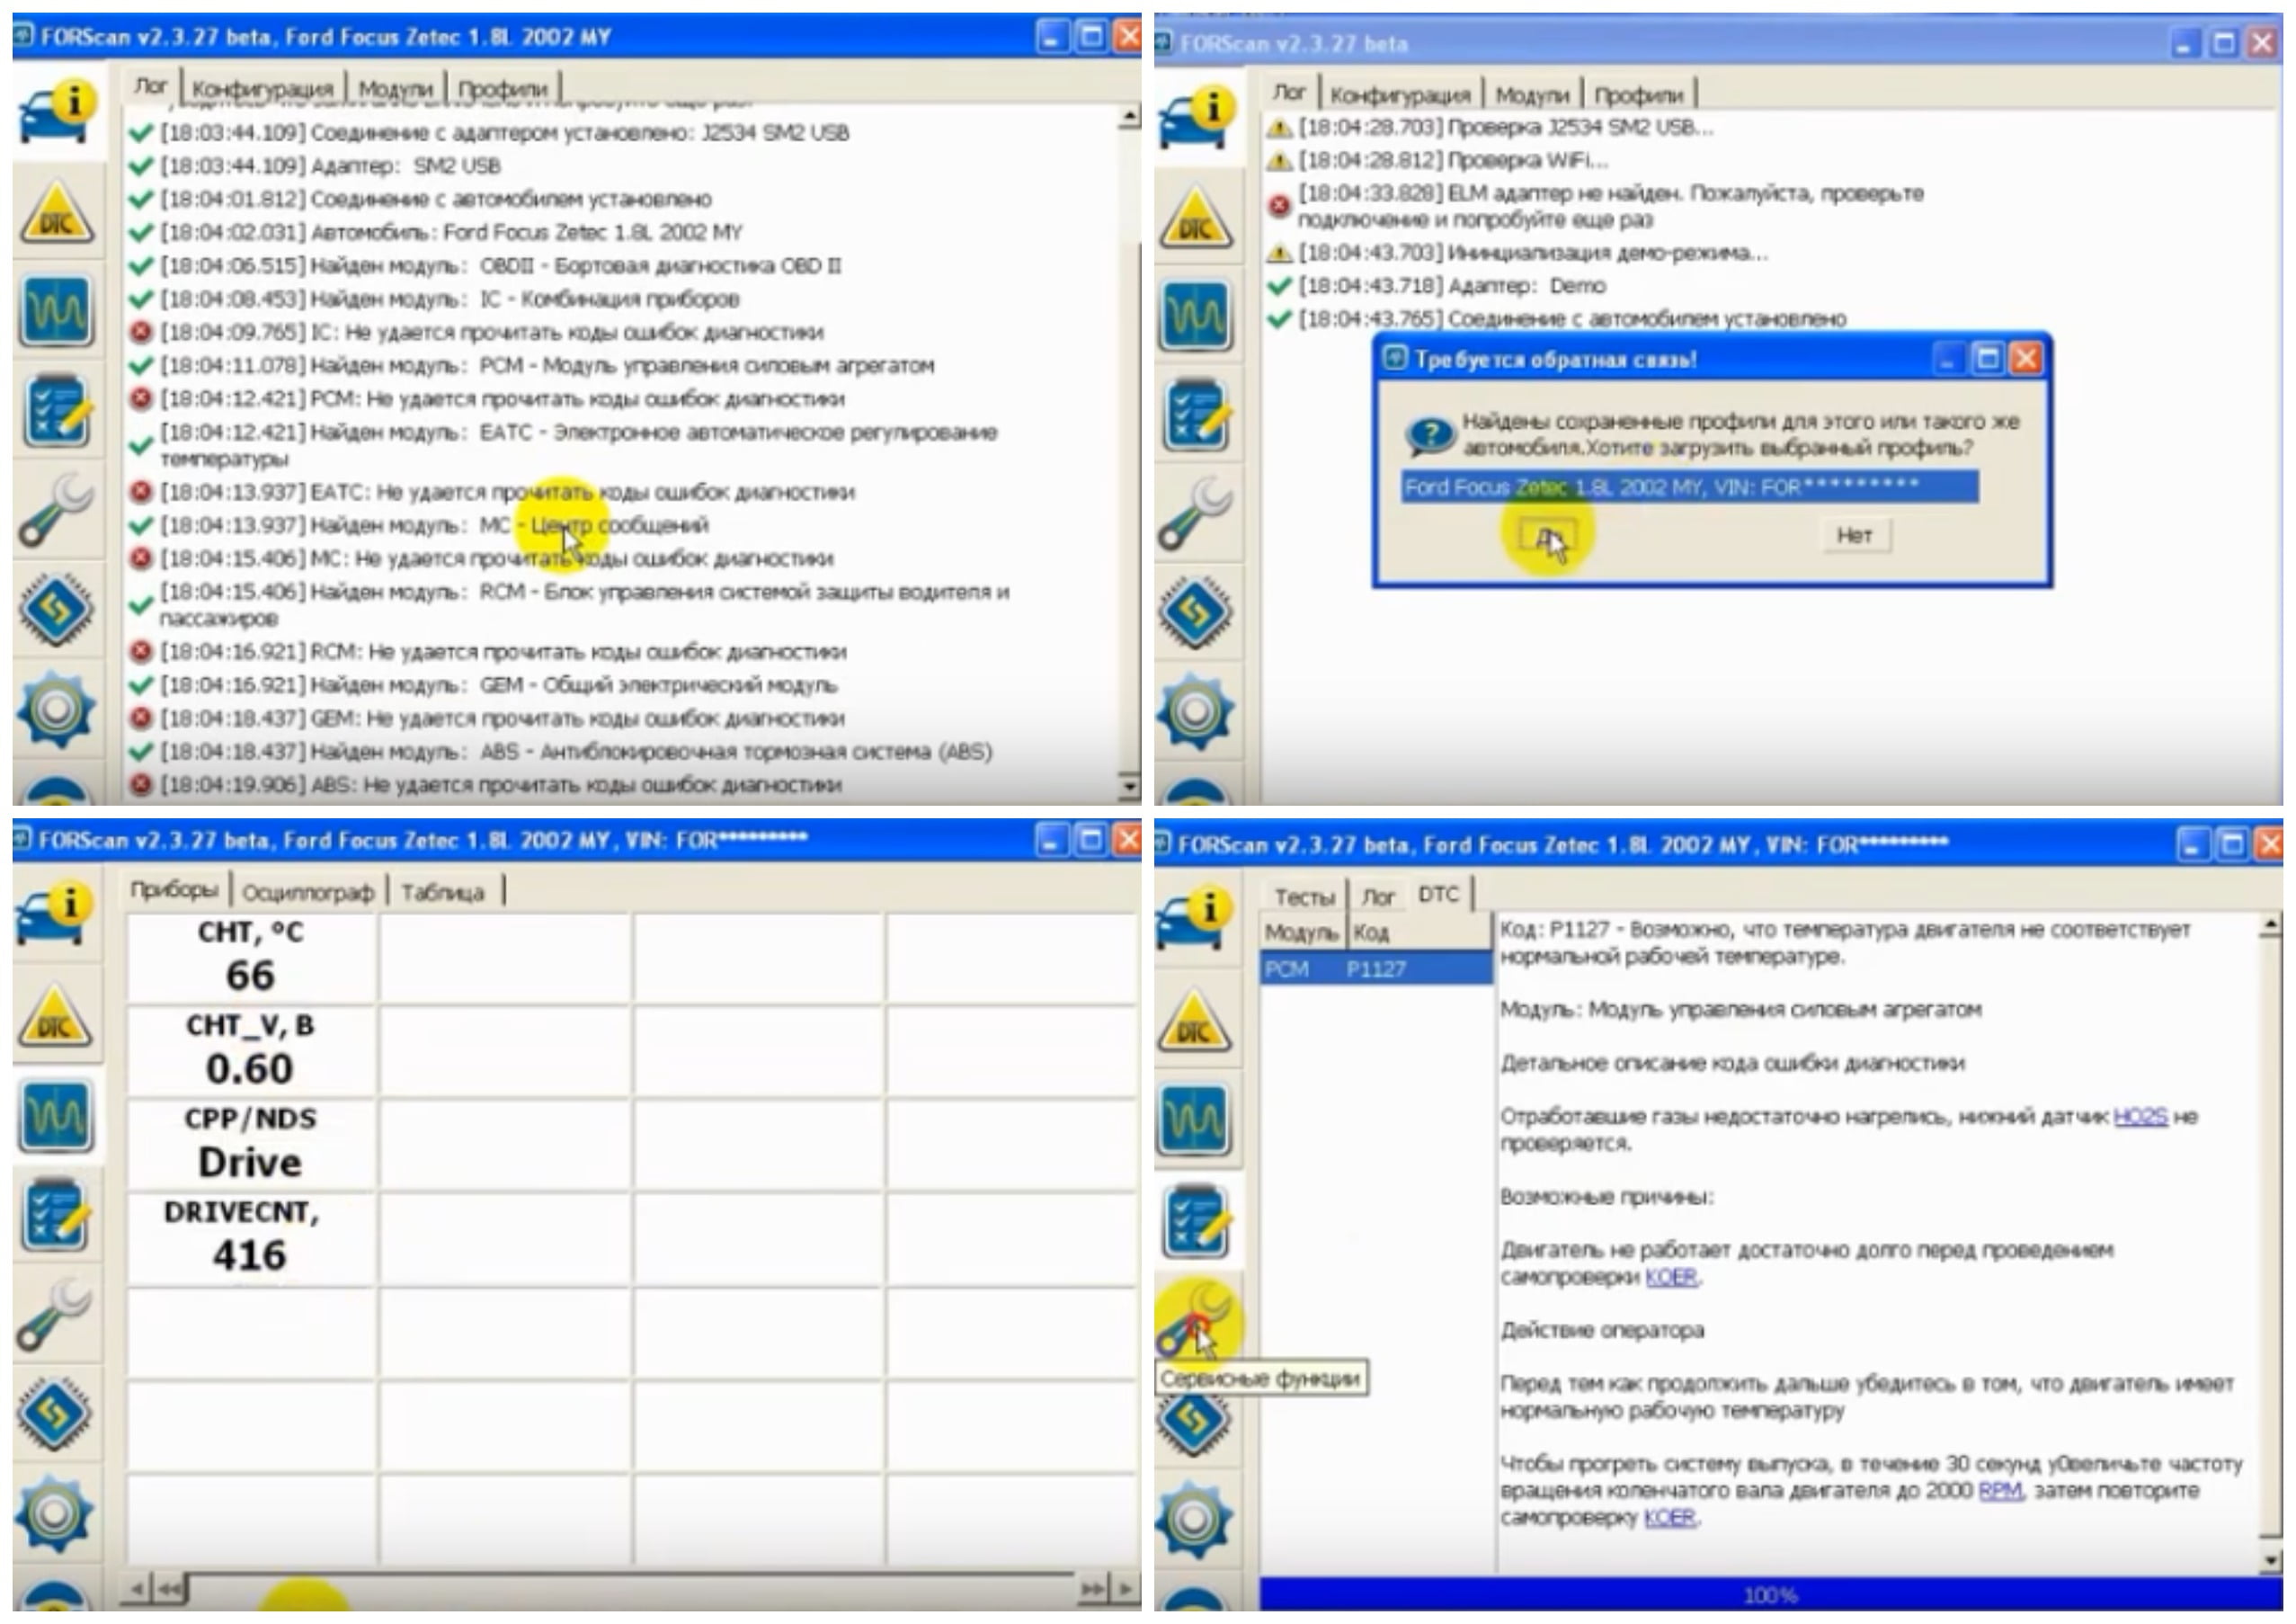Click wrench service icon in demo-mode window
This screenshot has width=2296, height=1624.
coord(1197,513)
